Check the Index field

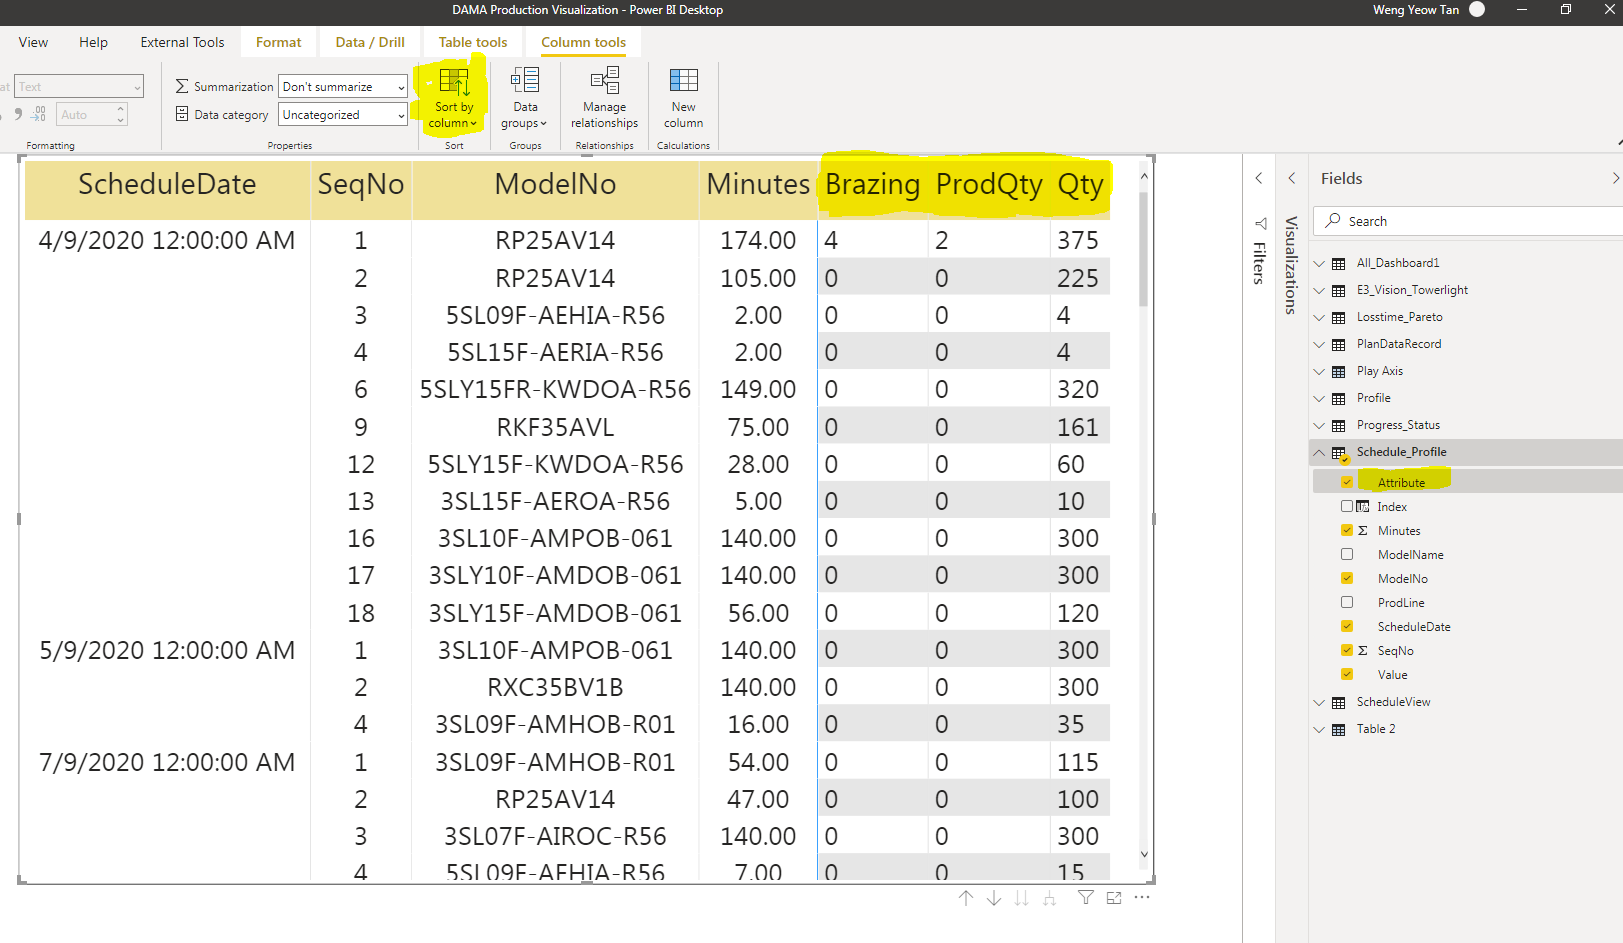point(1347,506)
